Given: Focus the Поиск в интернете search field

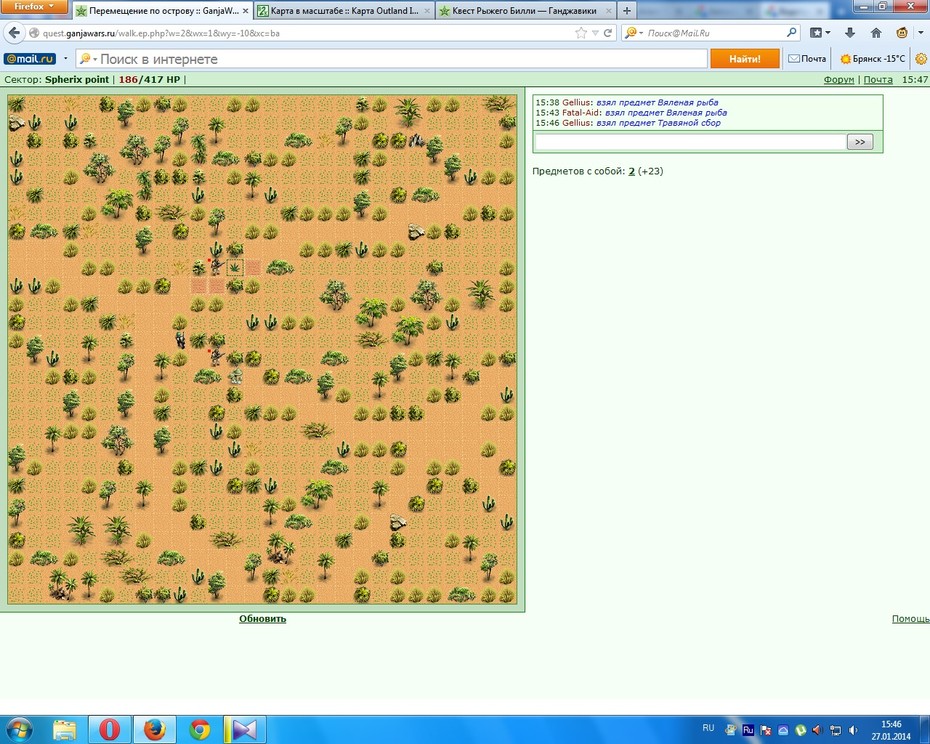Looking at the screenshot, I should pos(391,59).
